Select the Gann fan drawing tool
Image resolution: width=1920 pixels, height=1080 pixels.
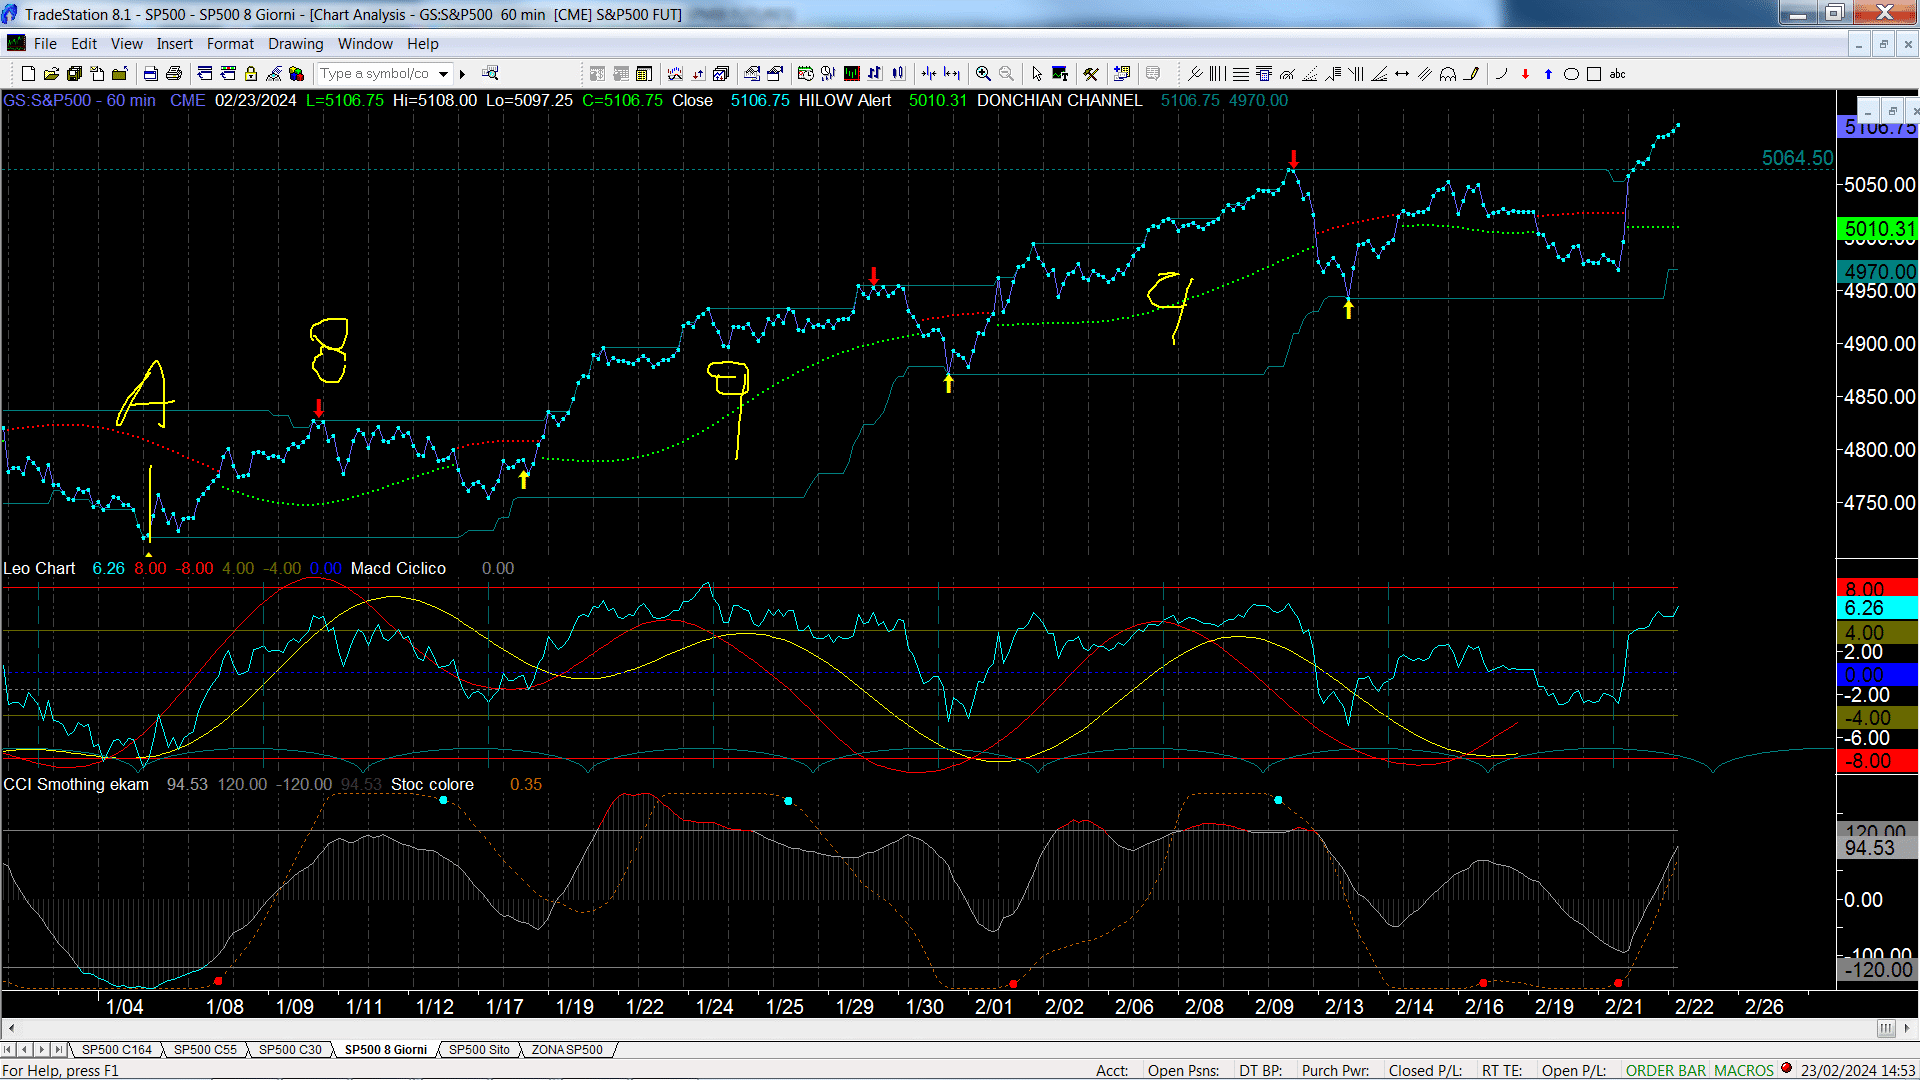[x=1379, y=74]
